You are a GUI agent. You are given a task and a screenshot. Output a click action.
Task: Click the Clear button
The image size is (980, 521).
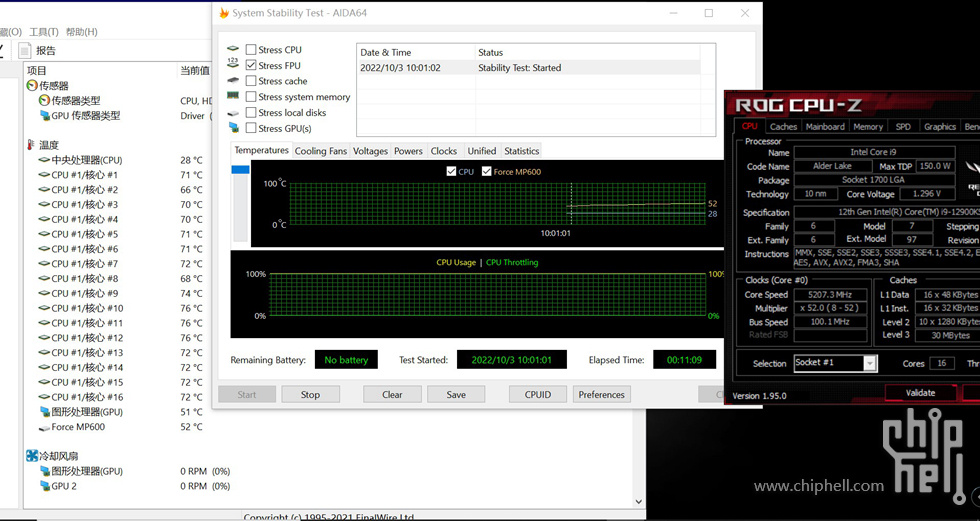(392, 394)
